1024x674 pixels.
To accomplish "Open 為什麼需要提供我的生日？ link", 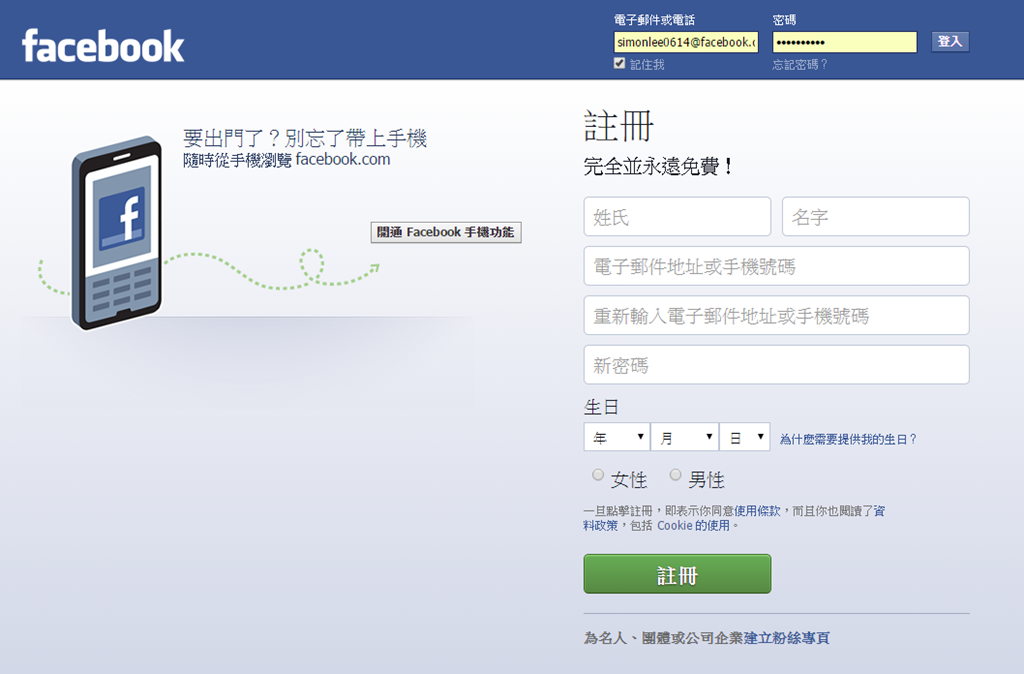I will pos(848,439).
